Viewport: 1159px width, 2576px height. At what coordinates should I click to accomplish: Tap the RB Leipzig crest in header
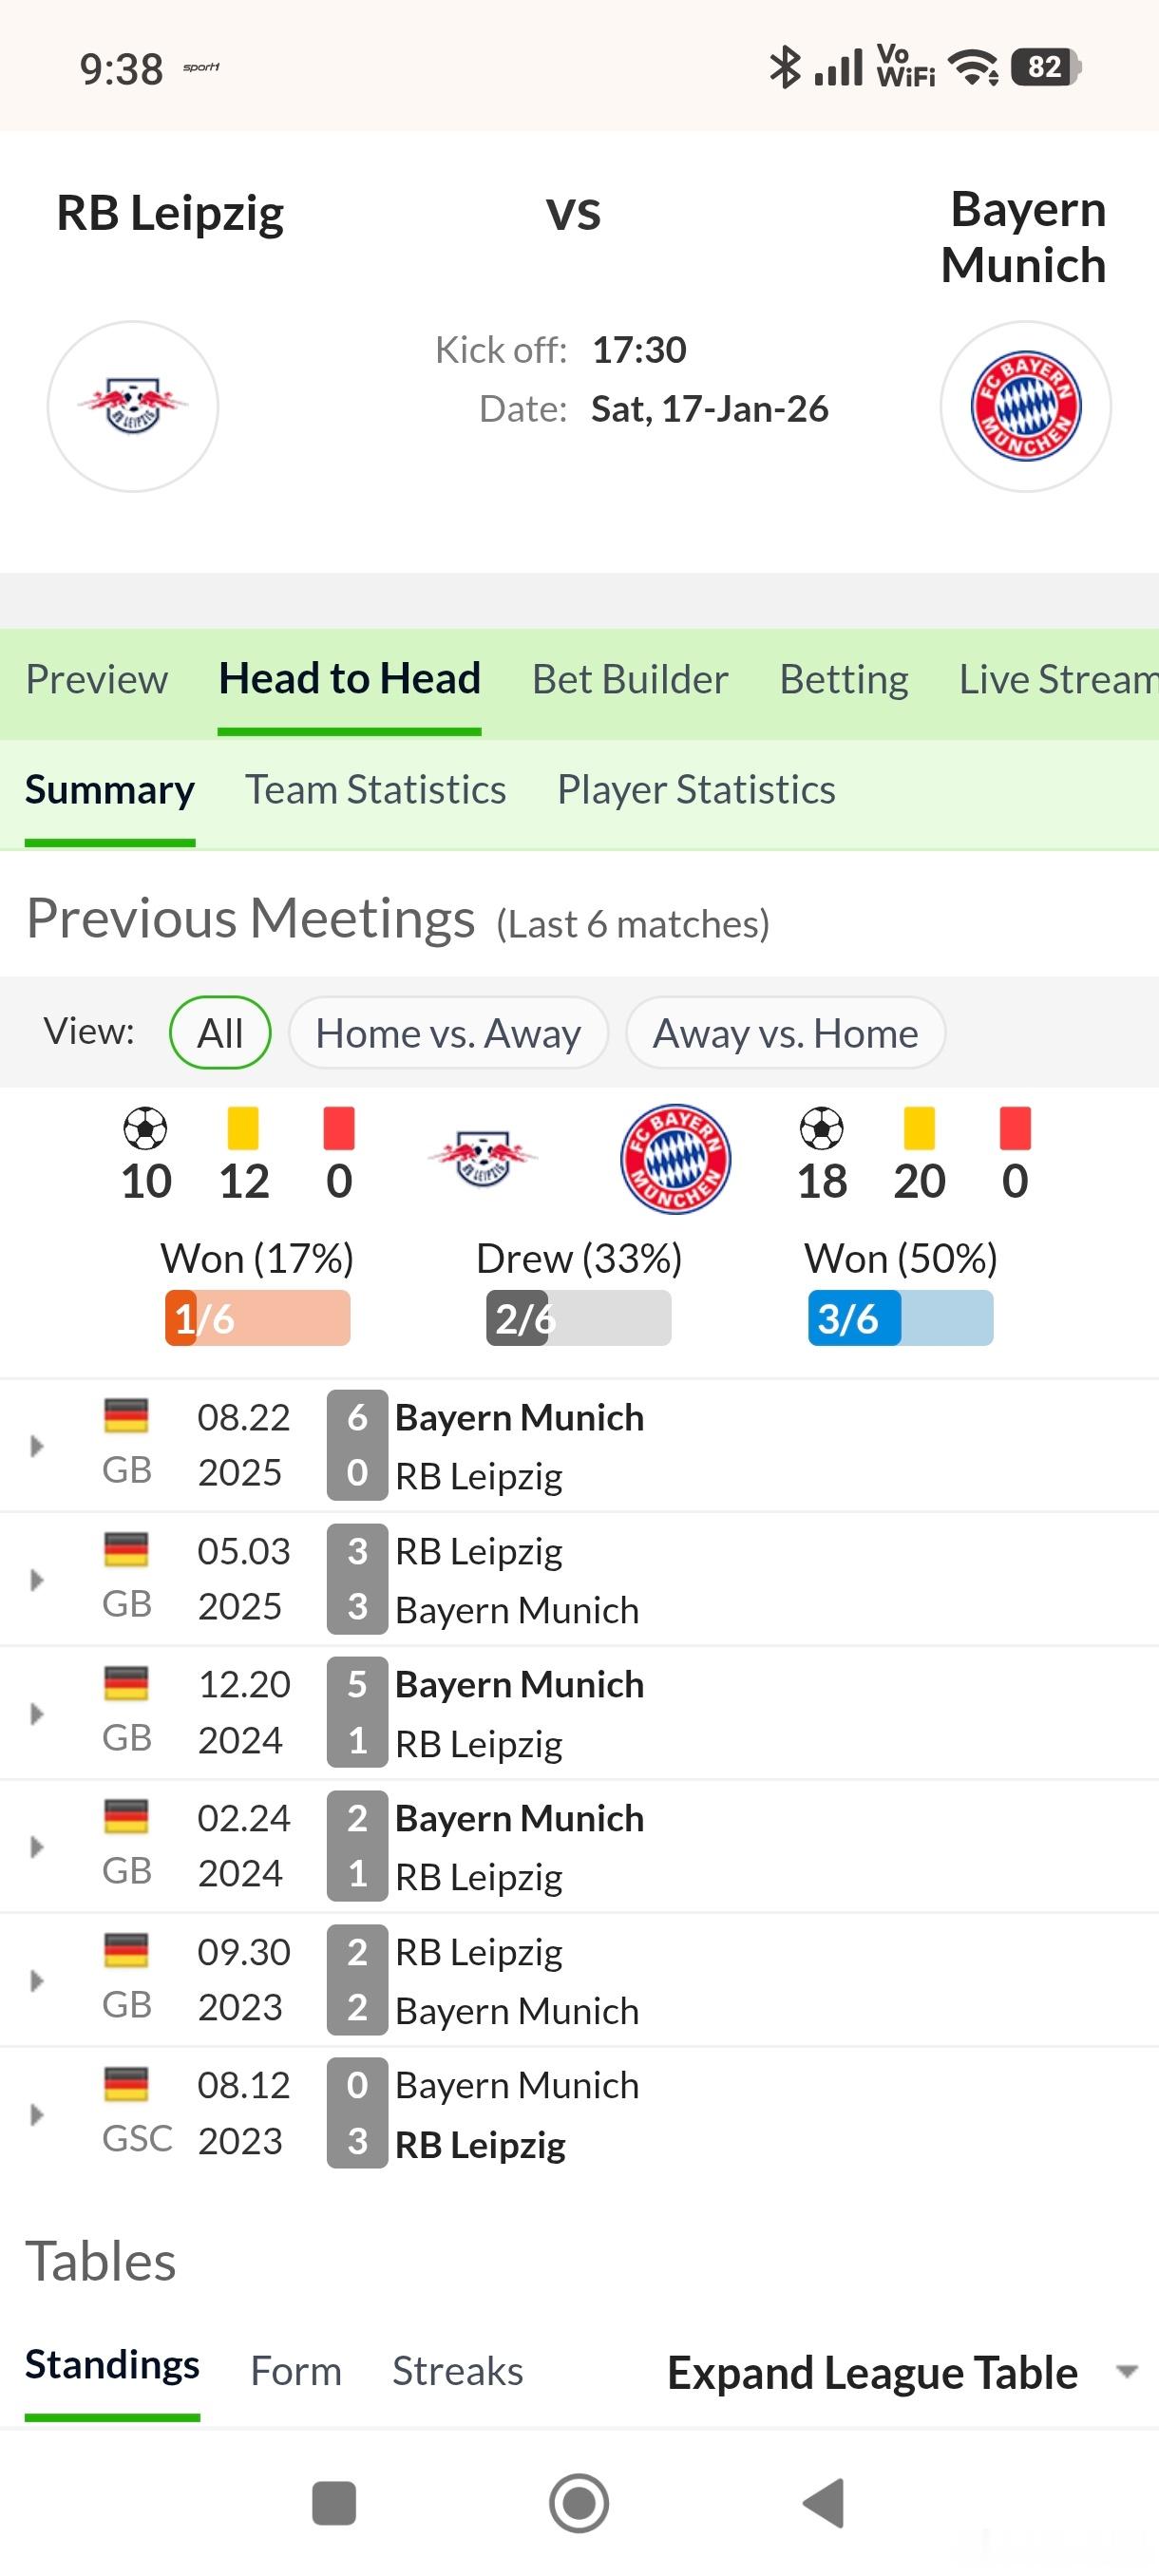point(133,406)
